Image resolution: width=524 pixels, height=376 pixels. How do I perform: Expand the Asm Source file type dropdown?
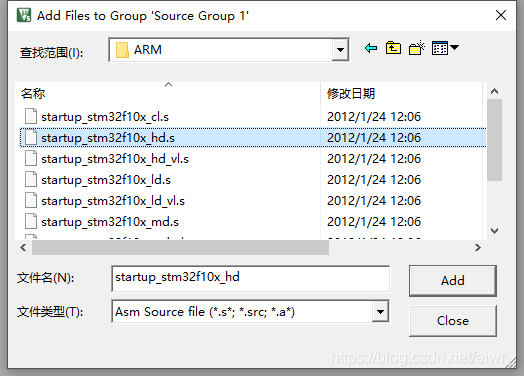(380, 312)
